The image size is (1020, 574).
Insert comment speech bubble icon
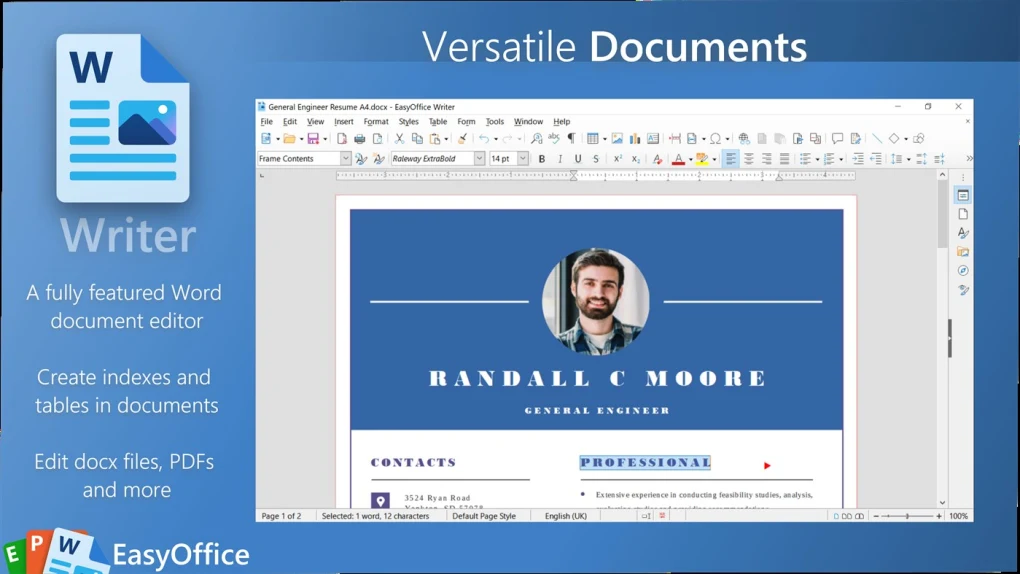[837, 139]
